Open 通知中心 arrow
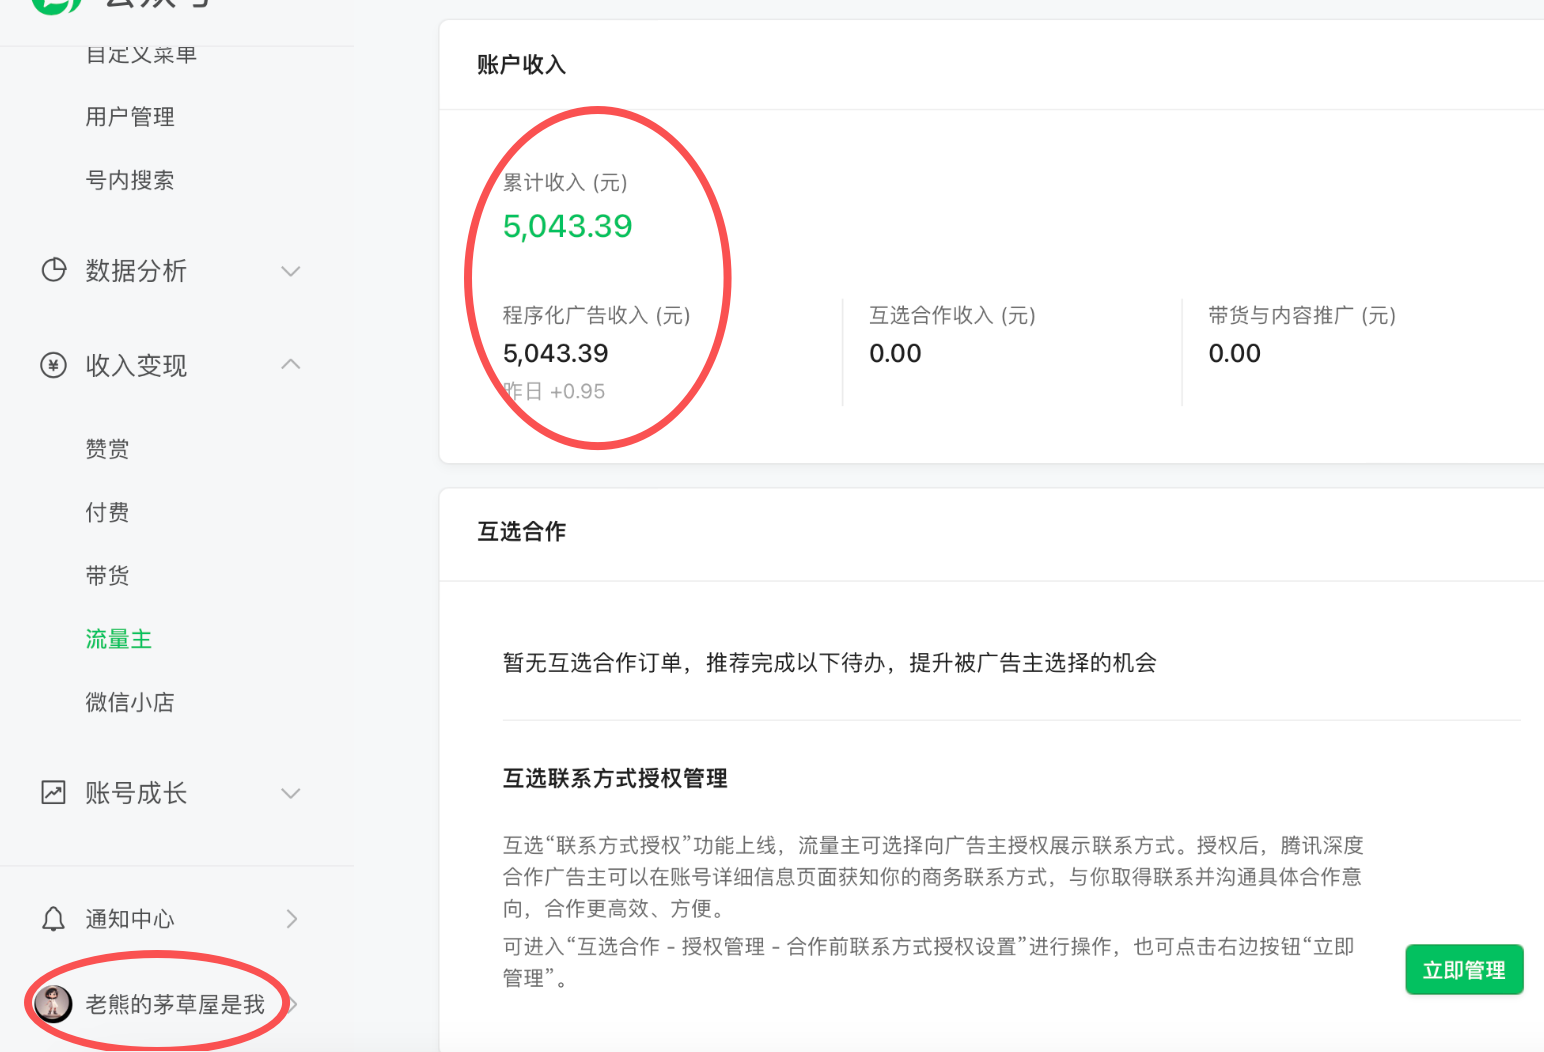 [x=292, y=919]
